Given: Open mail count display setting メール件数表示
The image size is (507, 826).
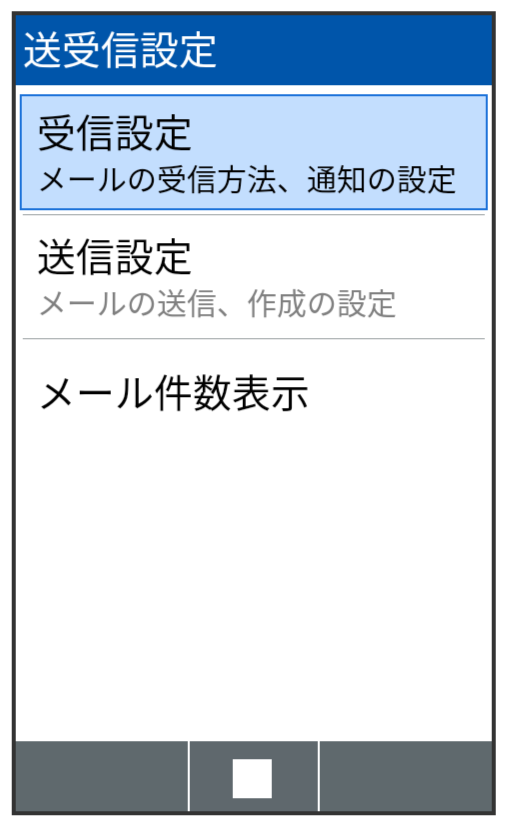Looking at the screenshot, I should click(x=174, y=393).
